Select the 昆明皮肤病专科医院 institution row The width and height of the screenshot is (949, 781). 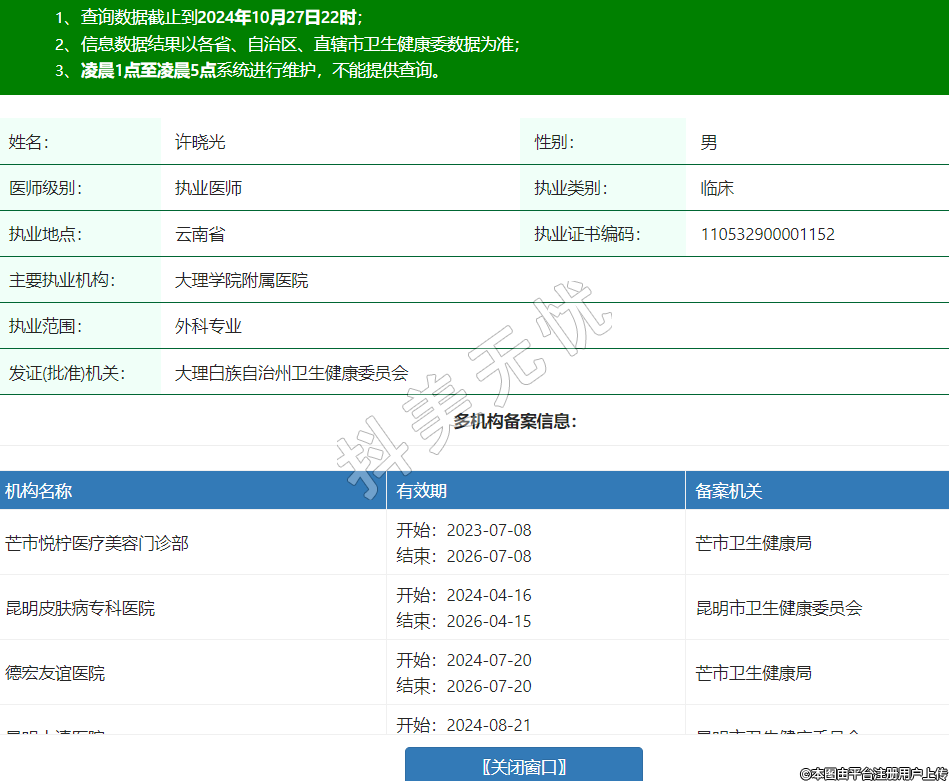(x=81, y=608)
